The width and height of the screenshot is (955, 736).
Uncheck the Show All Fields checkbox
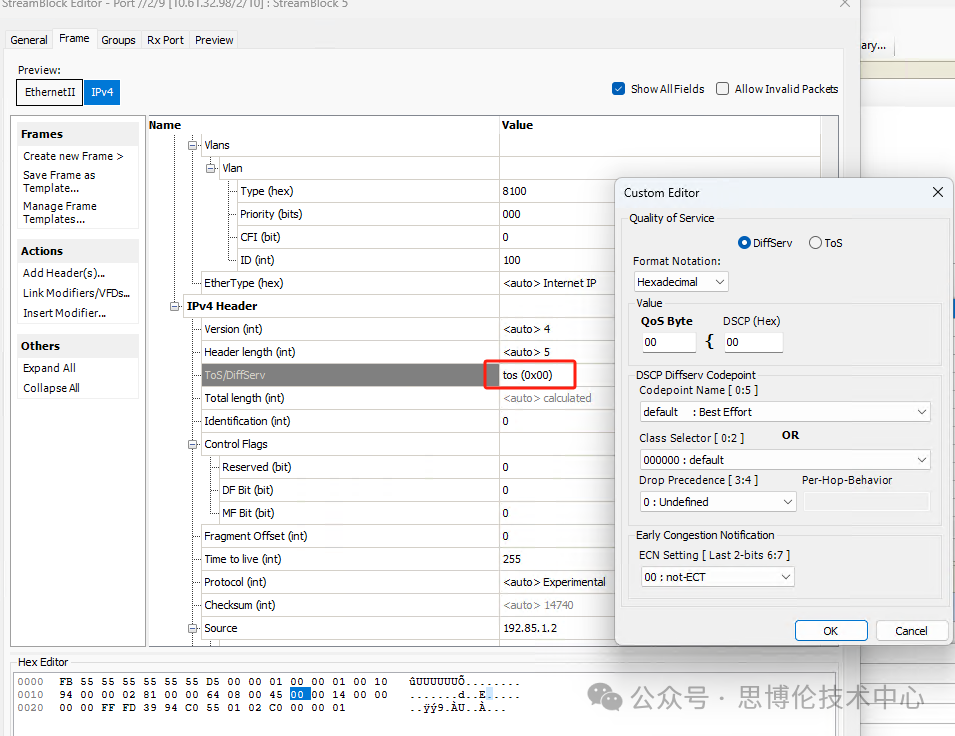pos(619,89)
